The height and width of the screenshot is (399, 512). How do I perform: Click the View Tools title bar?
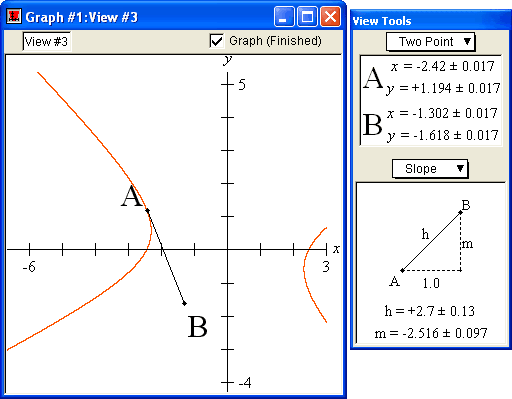pos(431,21)
